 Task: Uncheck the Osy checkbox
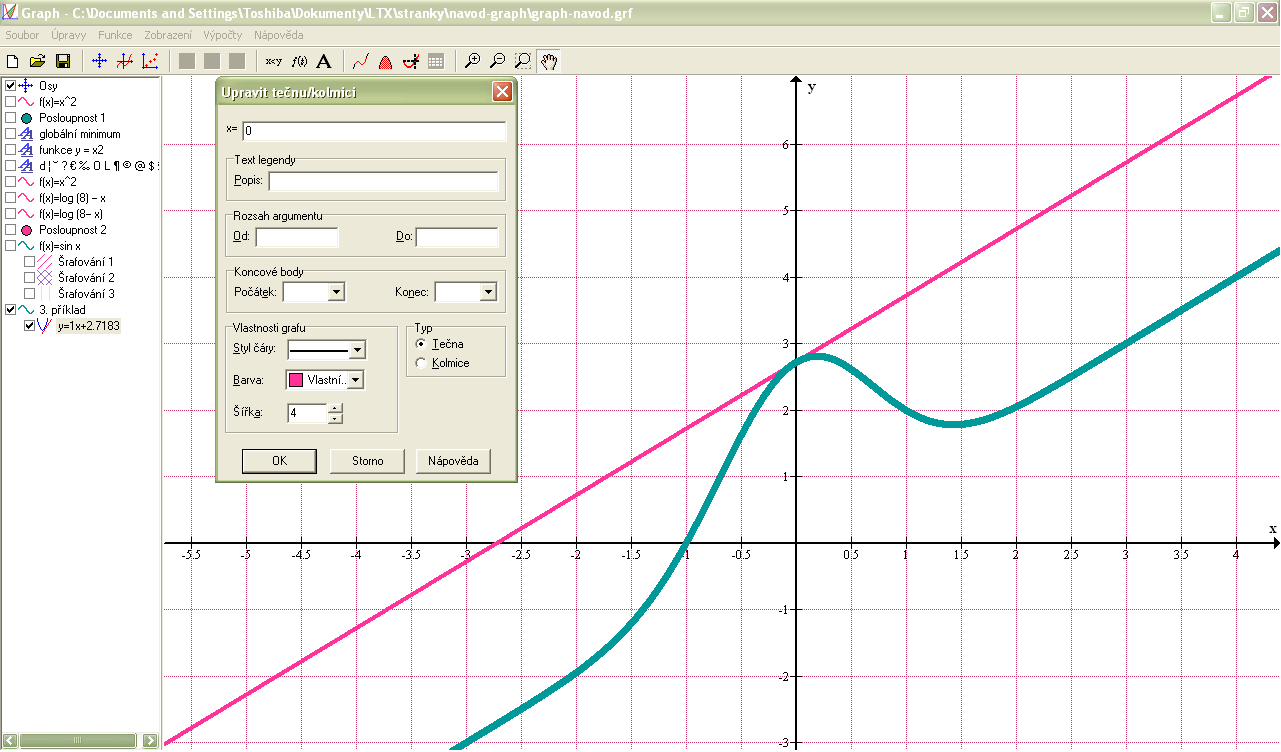[x=11, y=86]
